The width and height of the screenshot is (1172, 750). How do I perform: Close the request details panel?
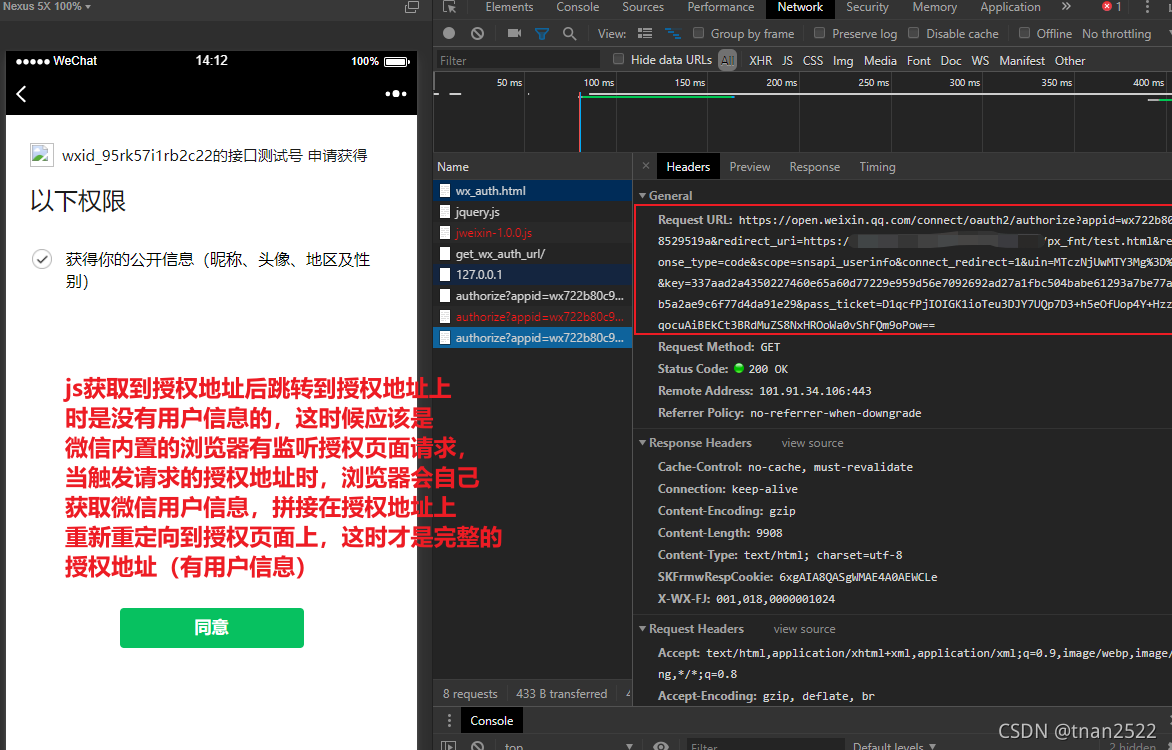coord(646,166)
